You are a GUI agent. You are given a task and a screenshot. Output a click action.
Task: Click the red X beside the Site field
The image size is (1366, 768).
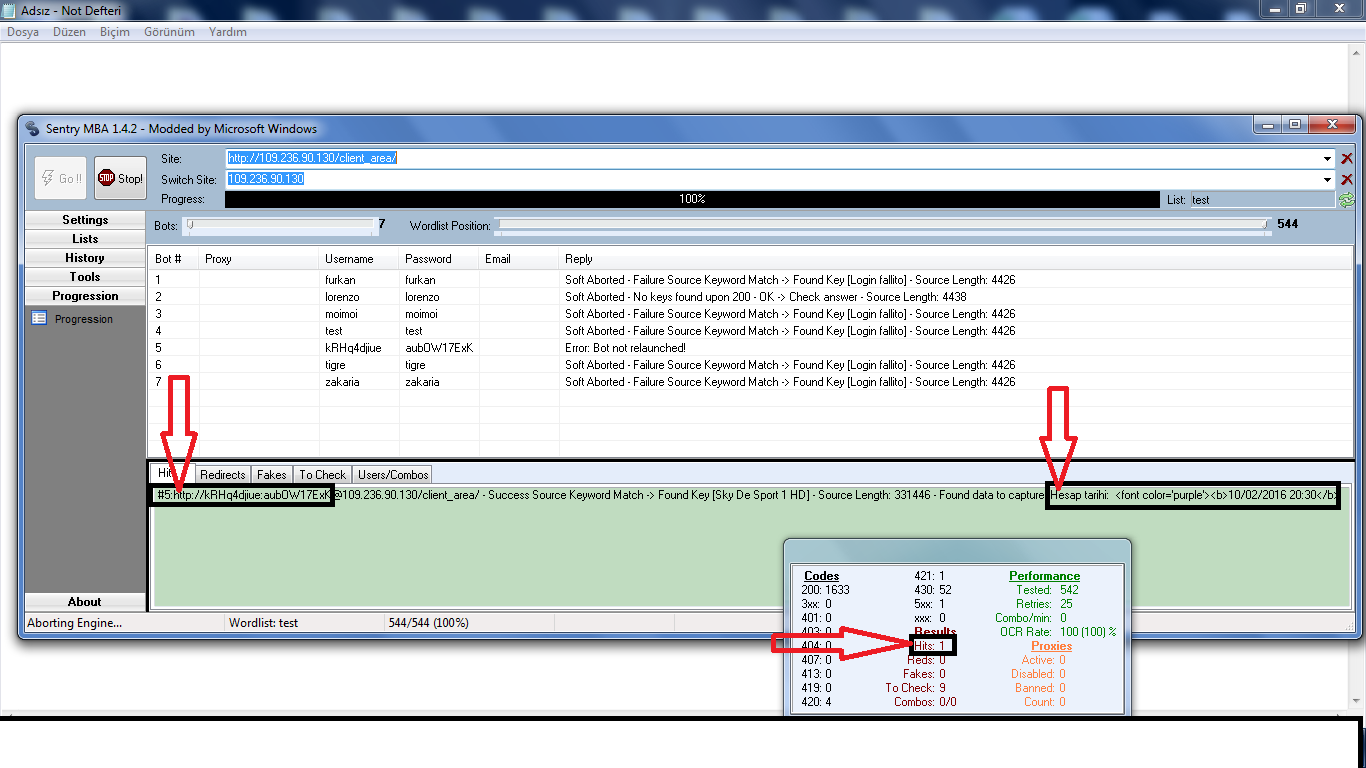(1346, 159)
